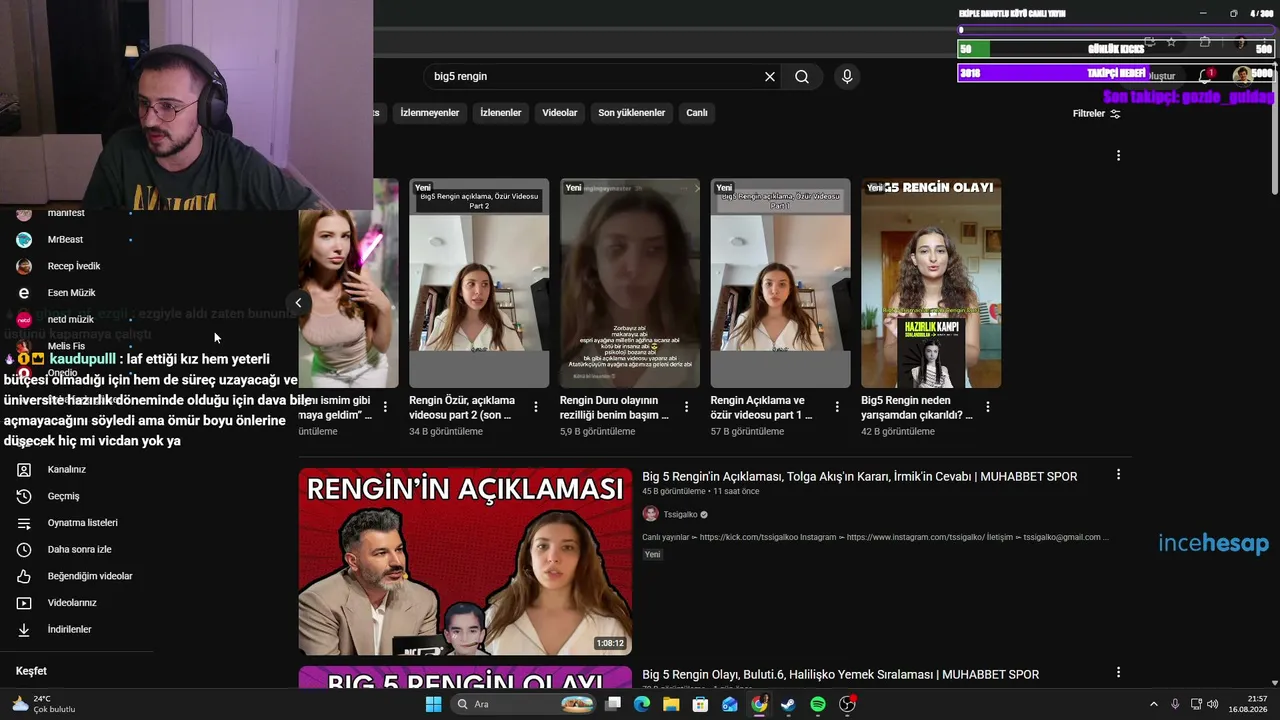
Task: Launch Microsoft Edge from the taskbar
Action: tap(642, 704)
